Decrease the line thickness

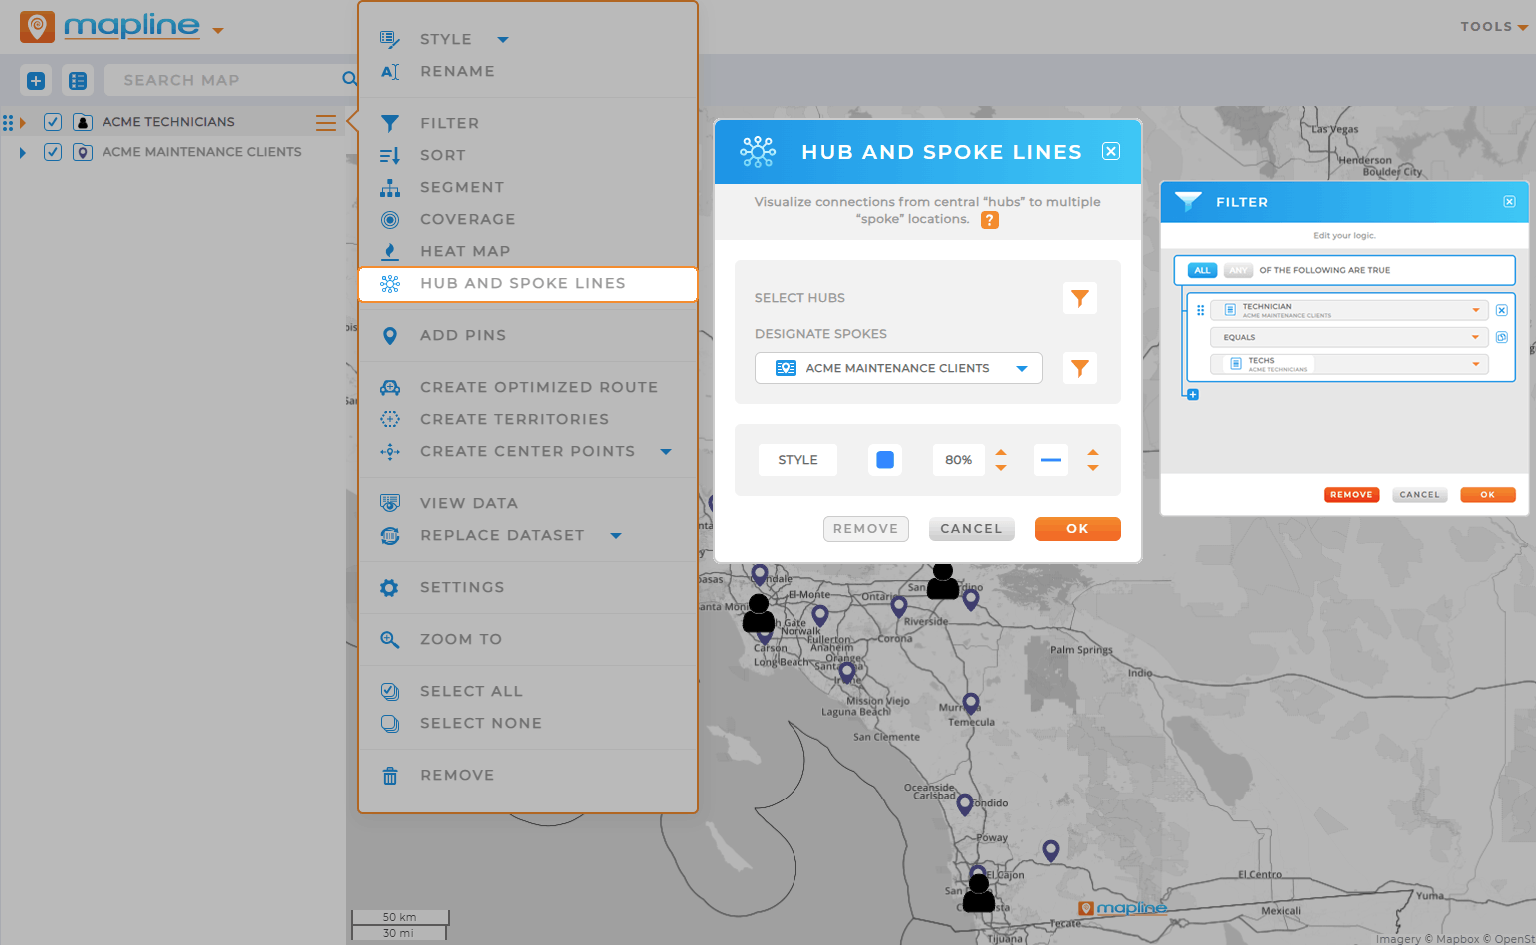click(1093, 468)
